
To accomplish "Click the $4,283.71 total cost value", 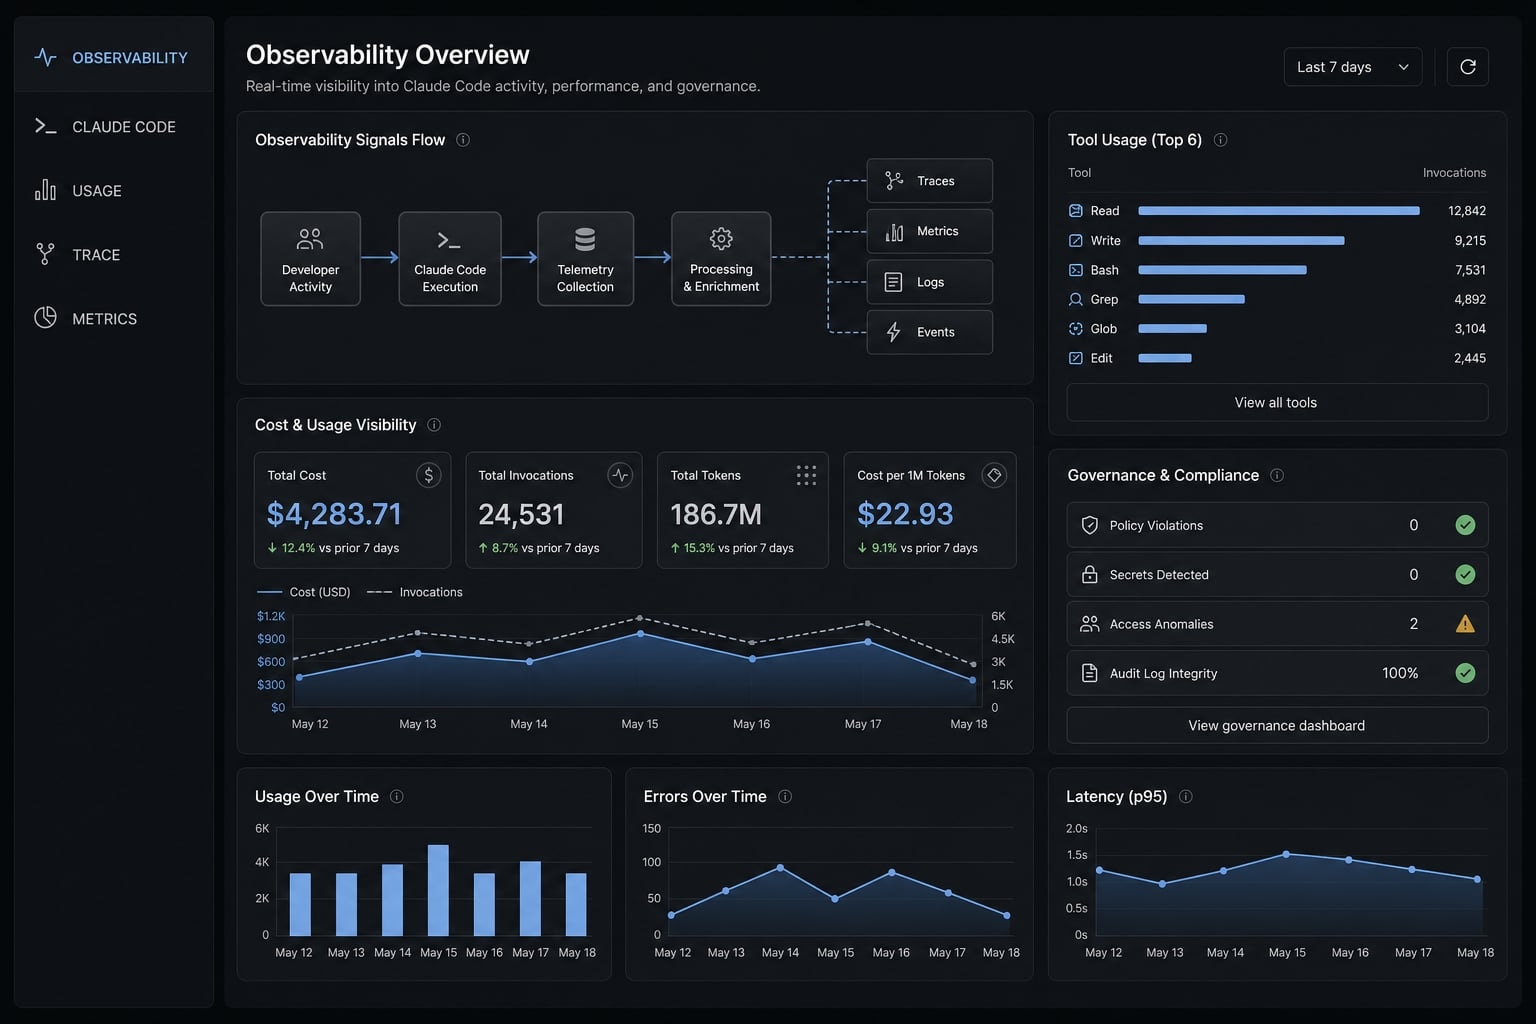I will pos(334,514).
